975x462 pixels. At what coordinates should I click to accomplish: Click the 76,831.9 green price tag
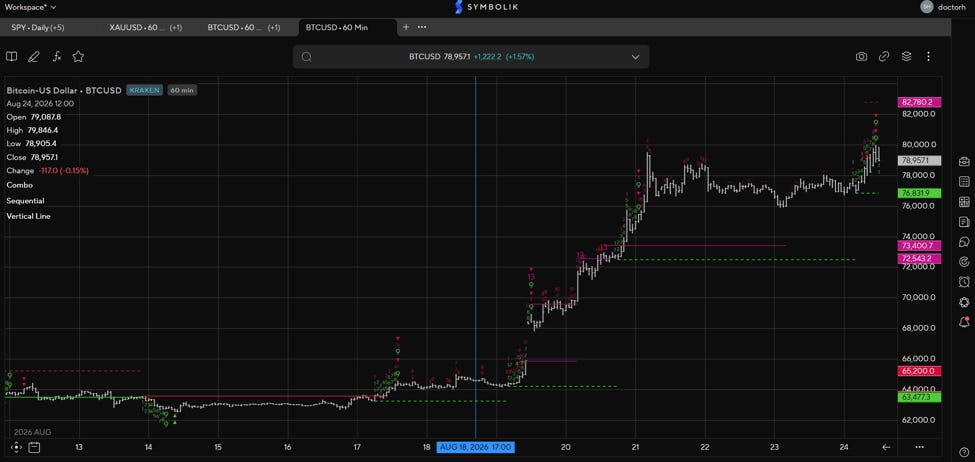920,193
